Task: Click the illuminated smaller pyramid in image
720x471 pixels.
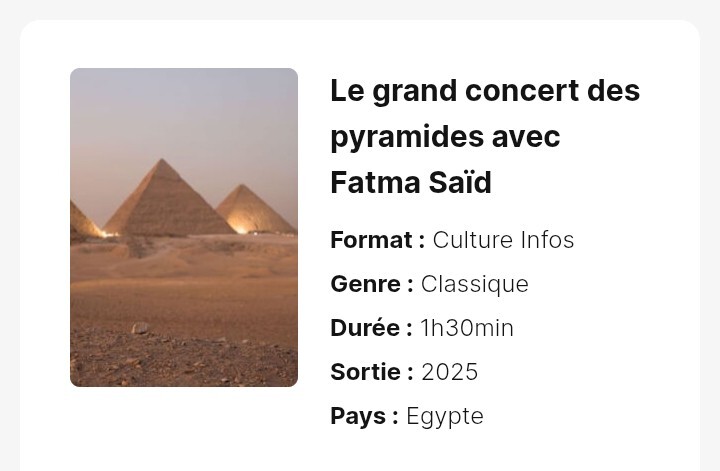Action: pos(253,211)
